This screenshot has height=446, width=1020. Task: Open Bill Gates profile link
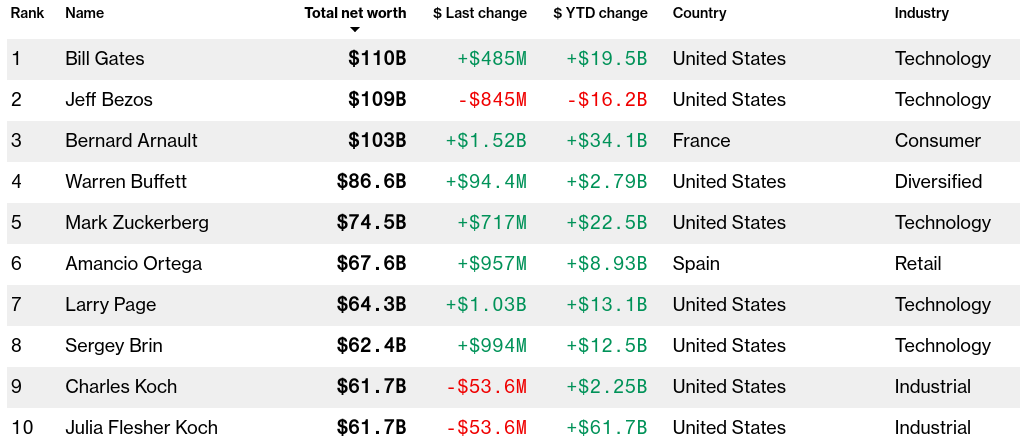105,59
